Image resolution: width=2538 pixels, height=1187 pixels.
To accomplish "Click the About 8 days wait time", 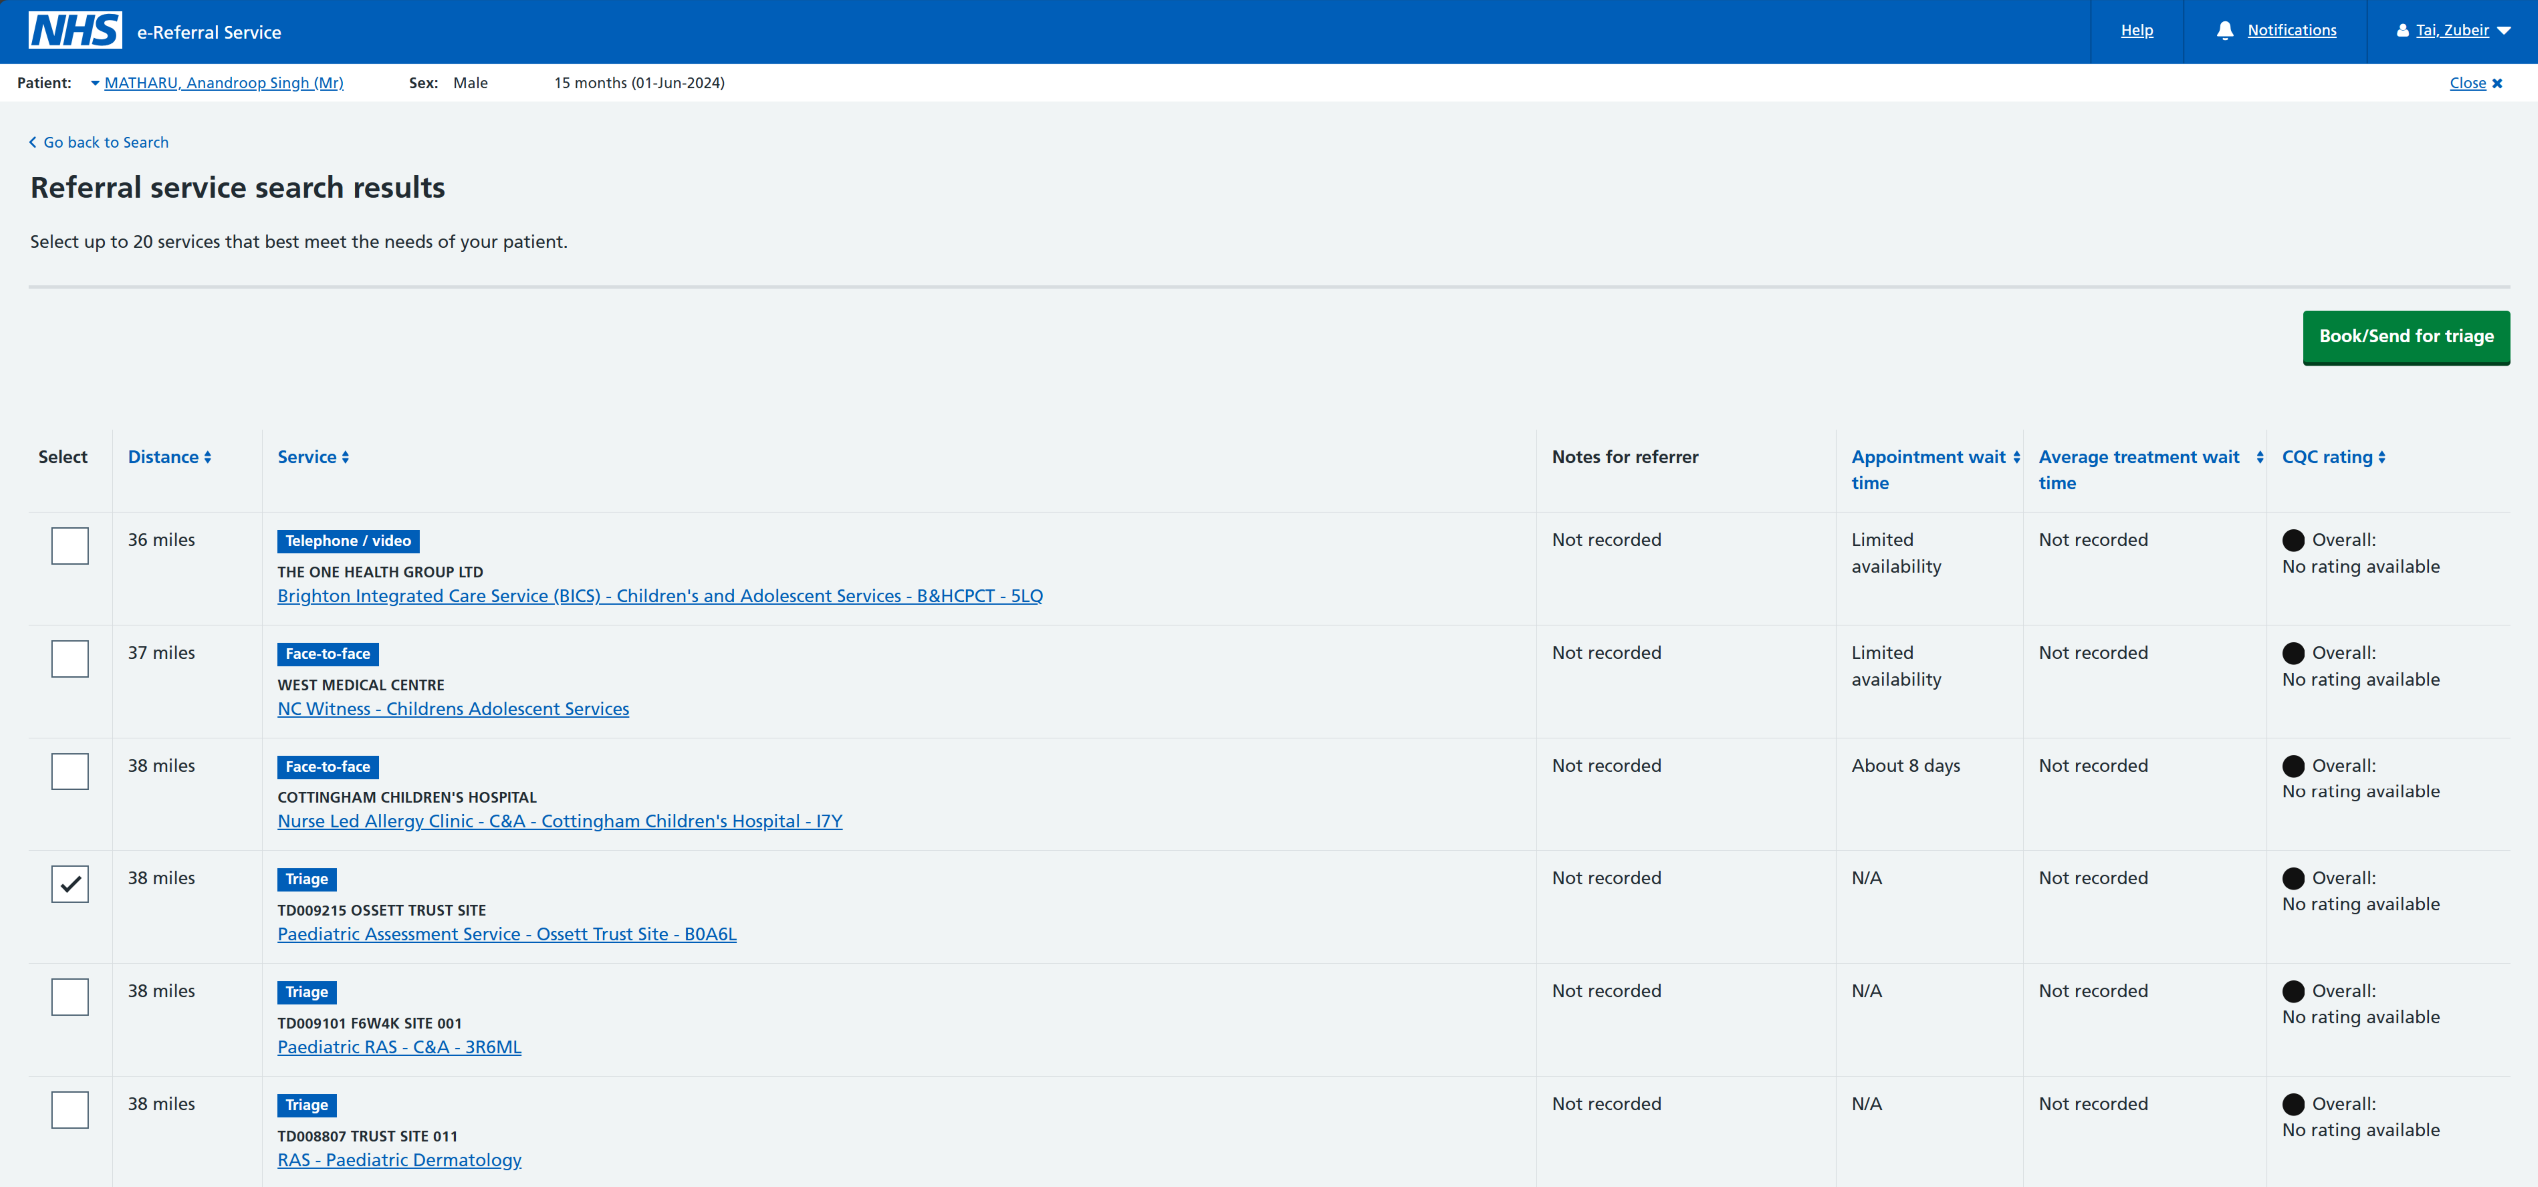I will 1906,766.
